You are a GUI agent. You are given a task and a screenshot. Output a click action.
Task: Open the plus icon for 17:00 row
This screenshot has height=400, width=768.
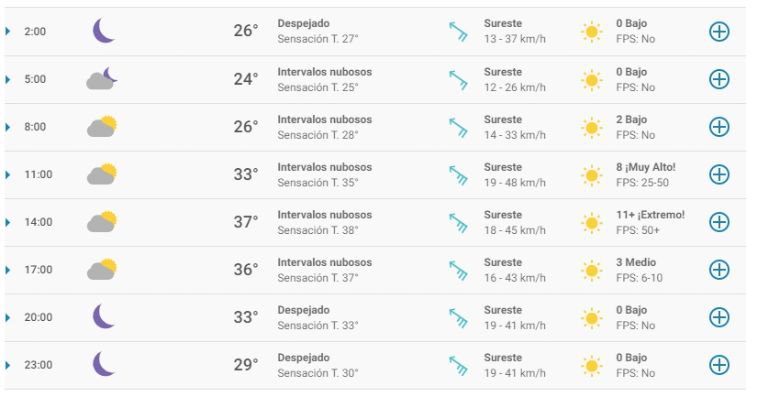719,270
